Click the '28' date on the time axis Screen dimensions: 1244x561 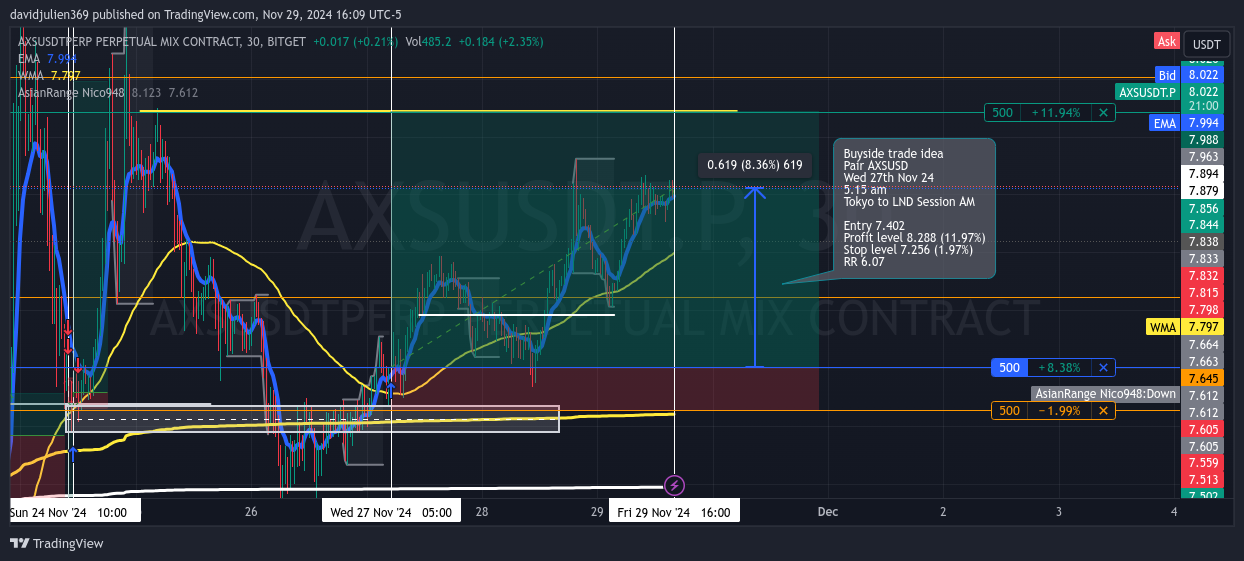click(x=482, y=512)
